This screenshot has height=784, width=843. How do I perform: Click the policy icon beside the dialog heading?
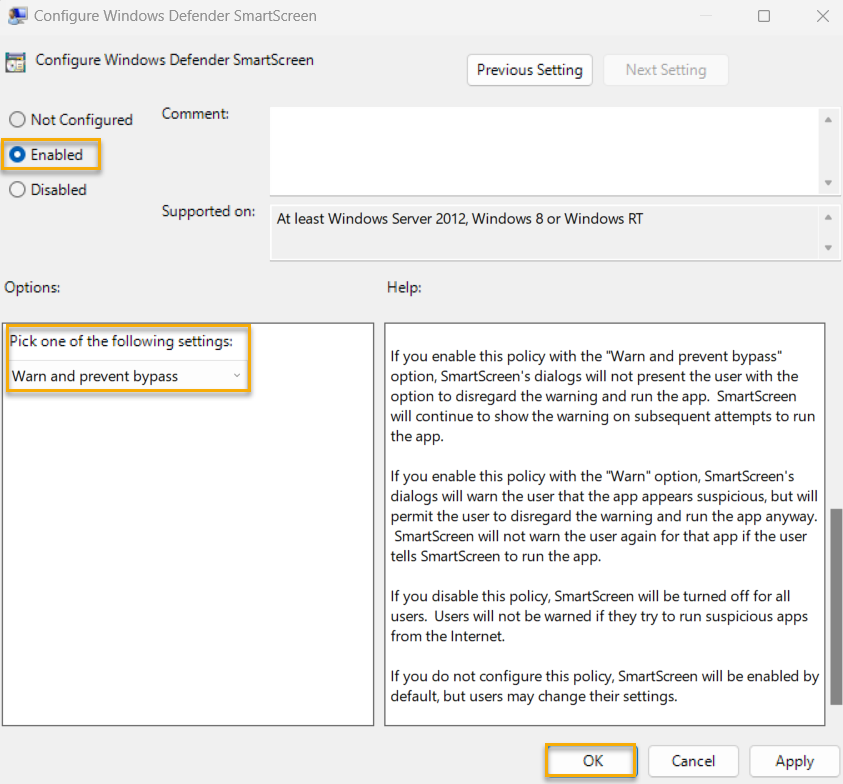pos(16,61)
